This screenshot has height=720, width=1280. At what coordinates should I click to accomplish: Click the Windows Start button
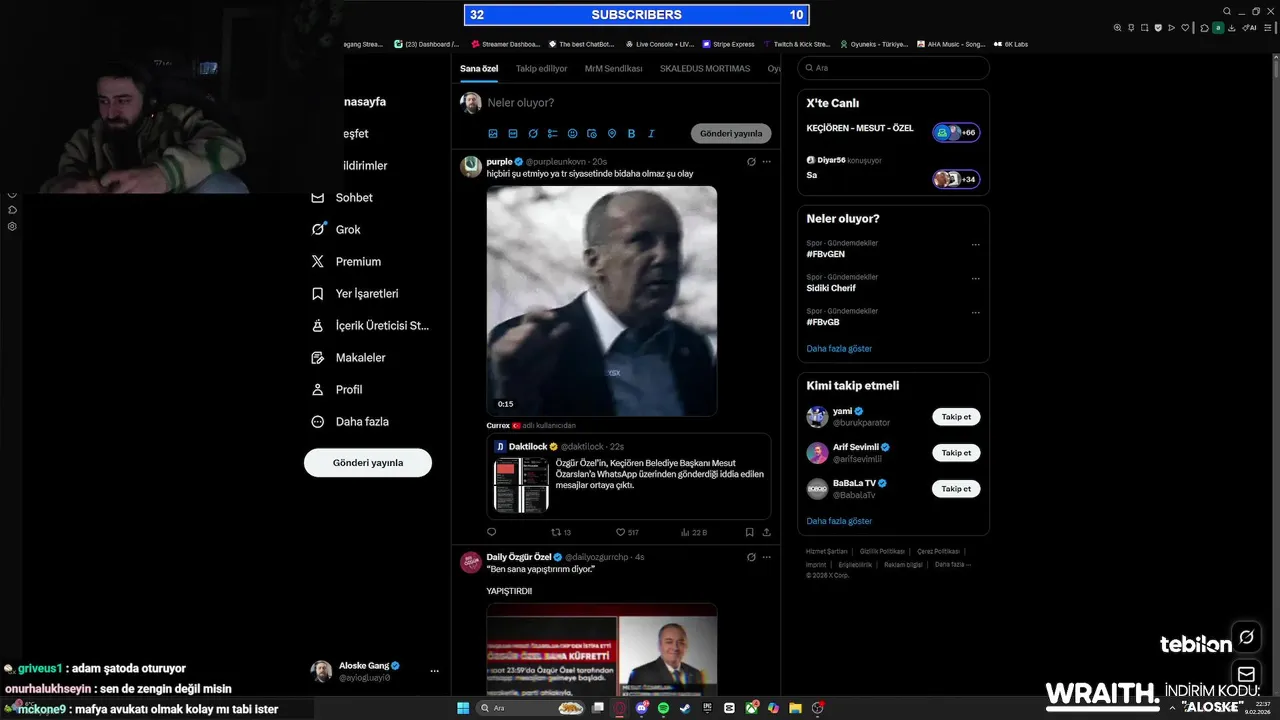[463, 708]
